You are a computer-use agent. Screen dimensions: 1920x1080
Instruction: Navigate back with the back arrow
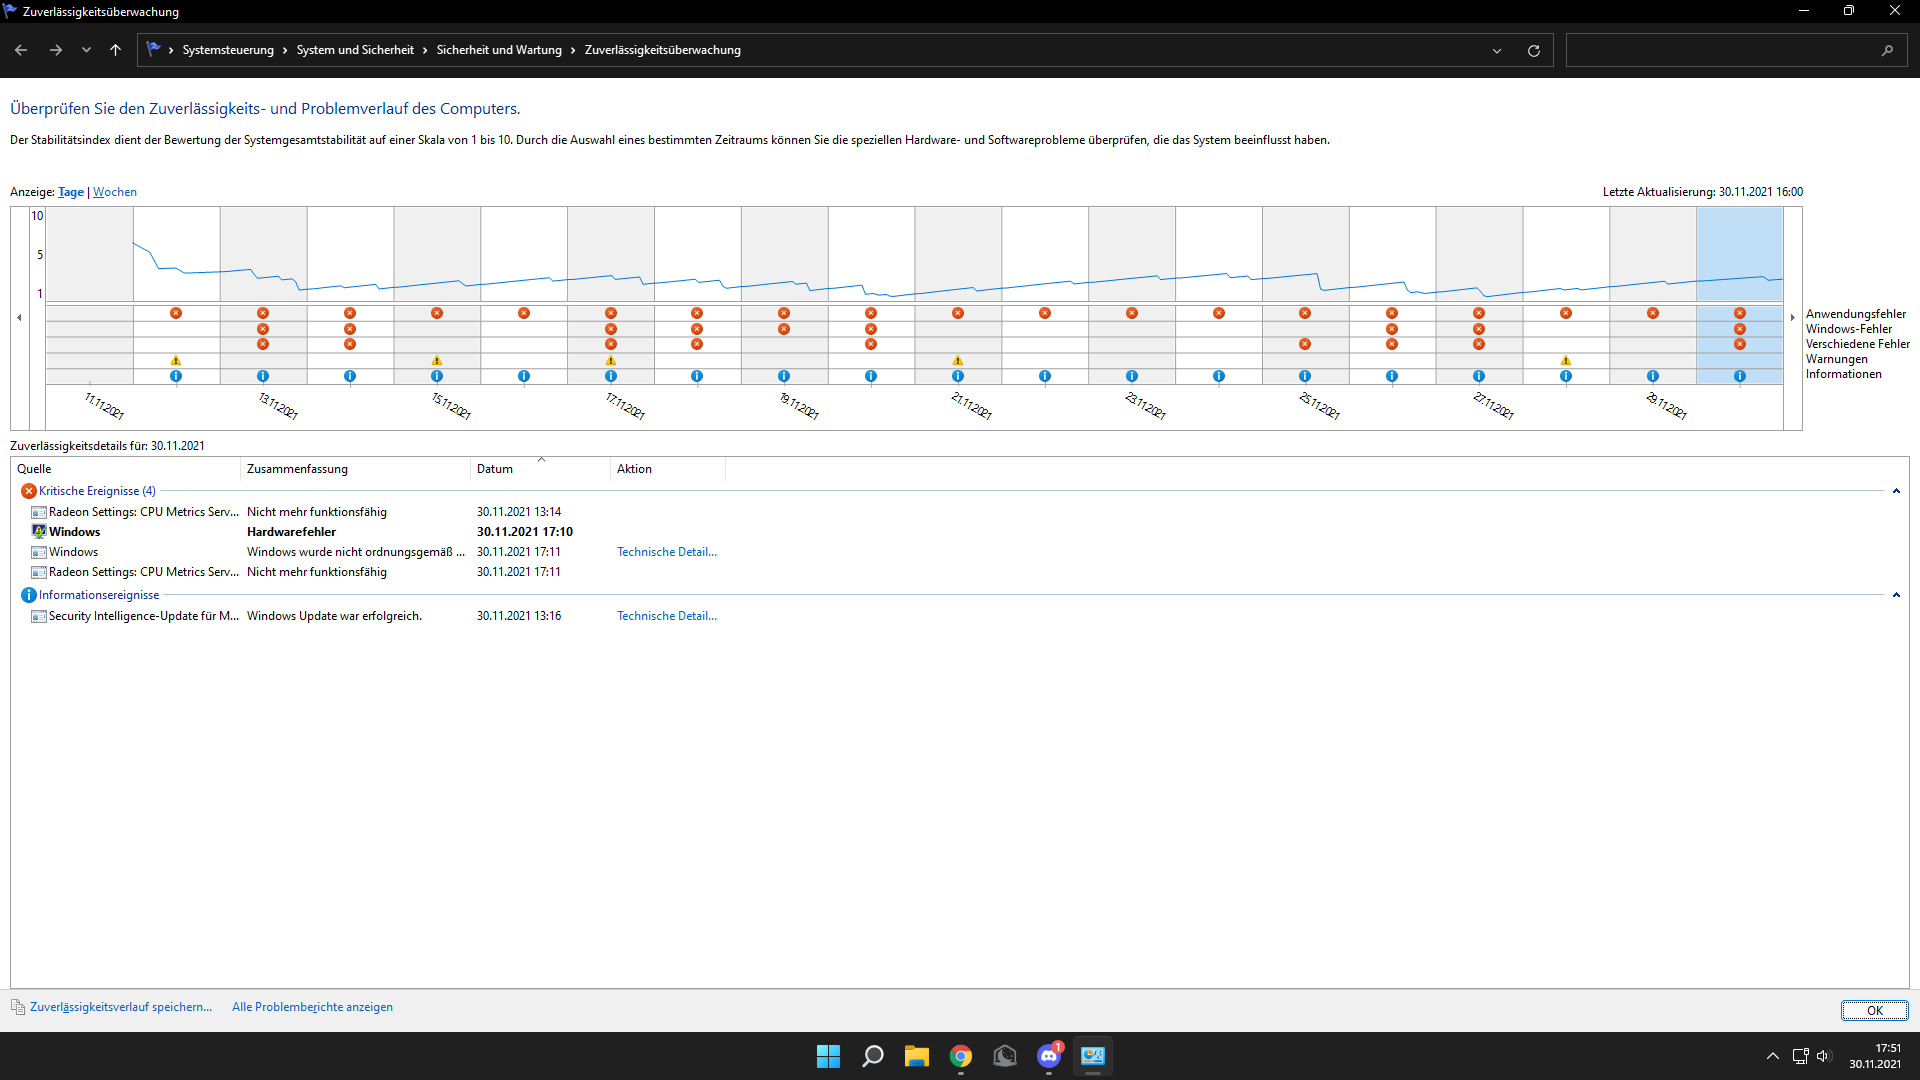coord(21,50)
